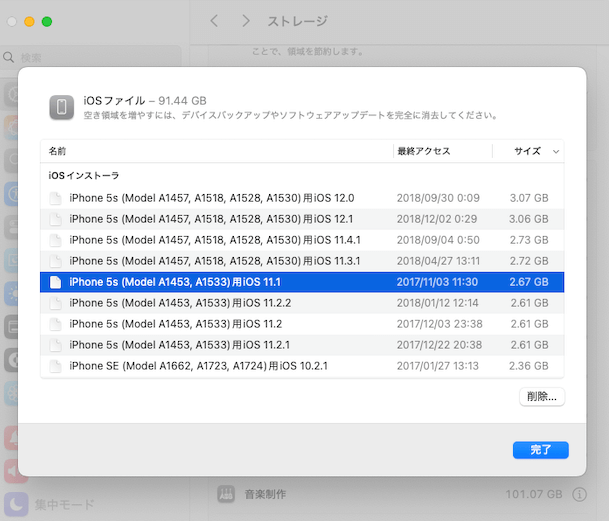Image resolution: width=609 pixels, height=521 pixels.
Task: Click the 完了 button
Action: point(540,450)
